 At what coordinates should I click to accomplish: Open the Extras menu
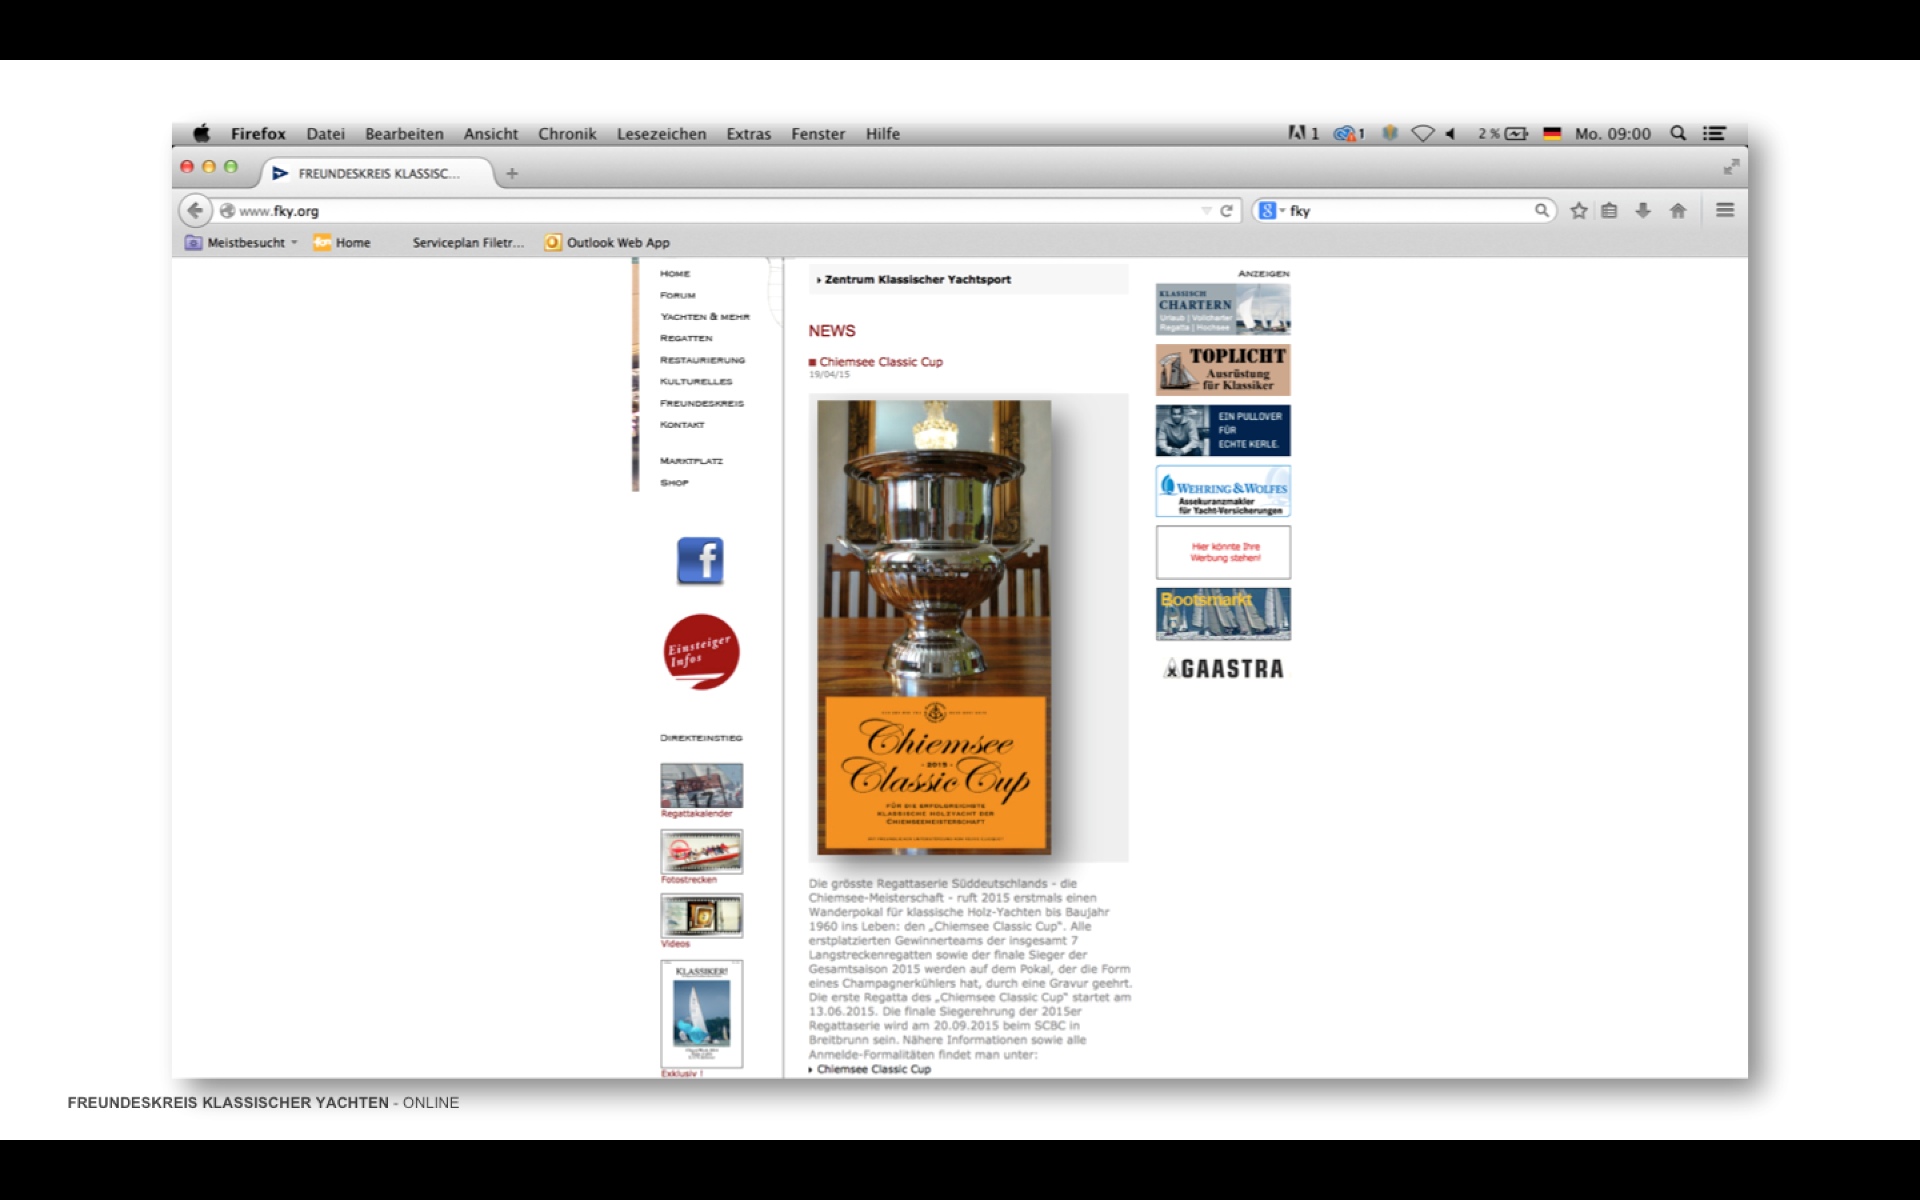coord(748,134)
